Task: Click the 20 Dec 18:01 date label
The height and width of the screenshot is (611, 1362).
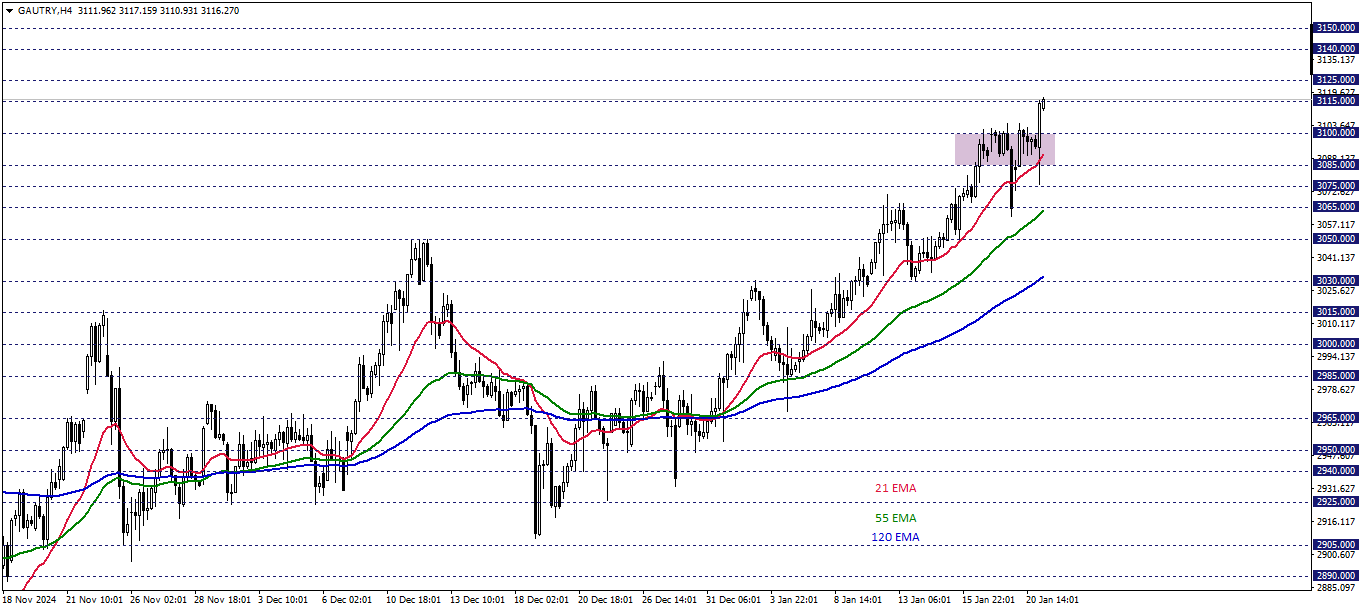Action: click(x=606, y=600)
